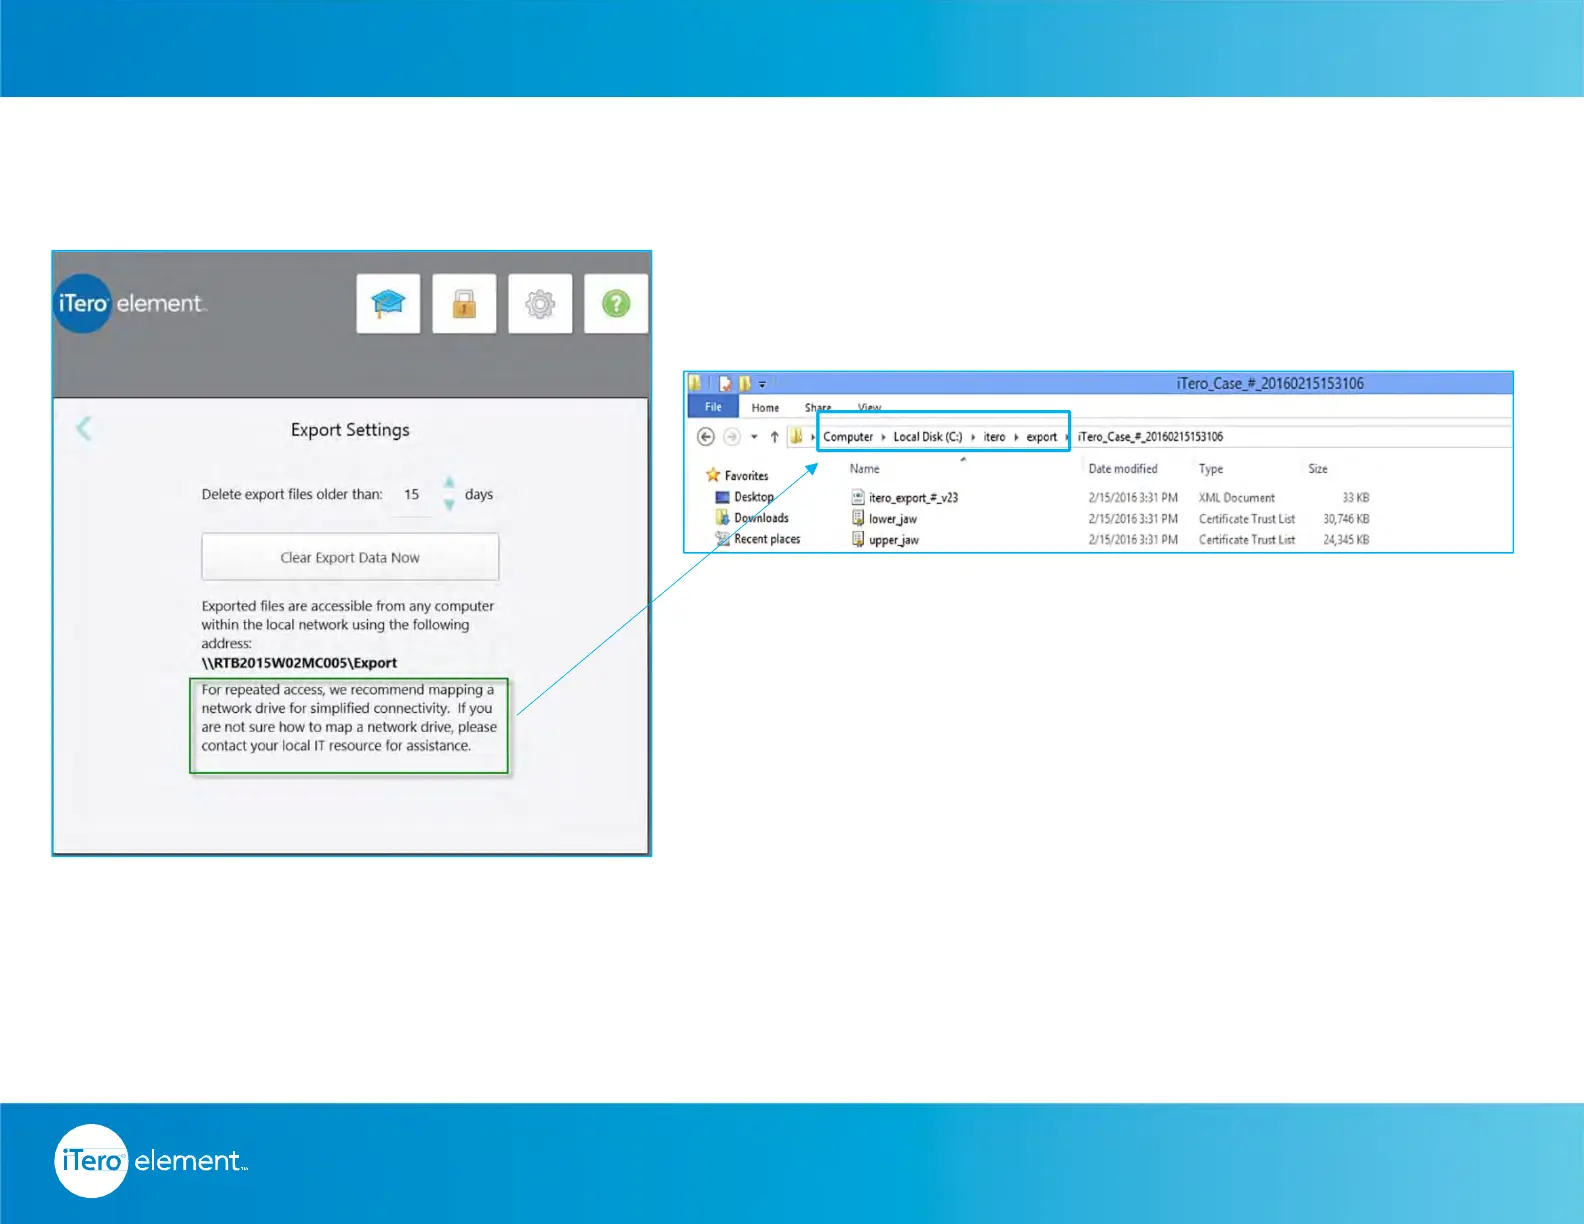Viewport: 1584px width, 1224px height.
Task: Select Favorites in the navigation pane
Action: tap(747, 476)
